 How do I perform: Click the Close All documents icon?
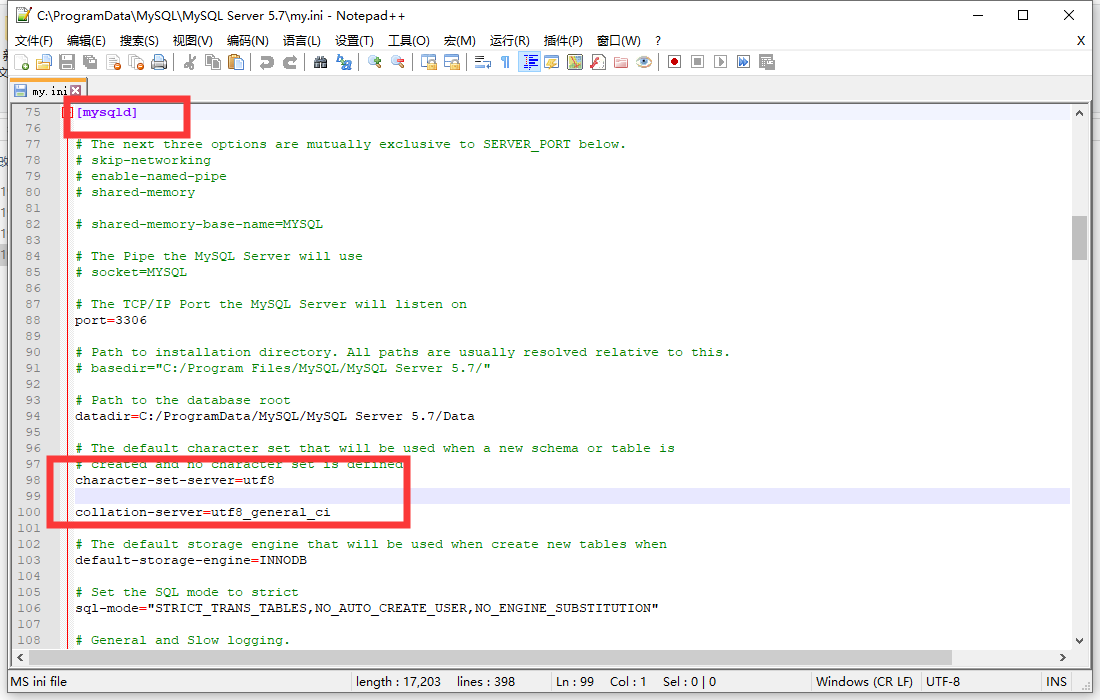[x=136, y=62]
